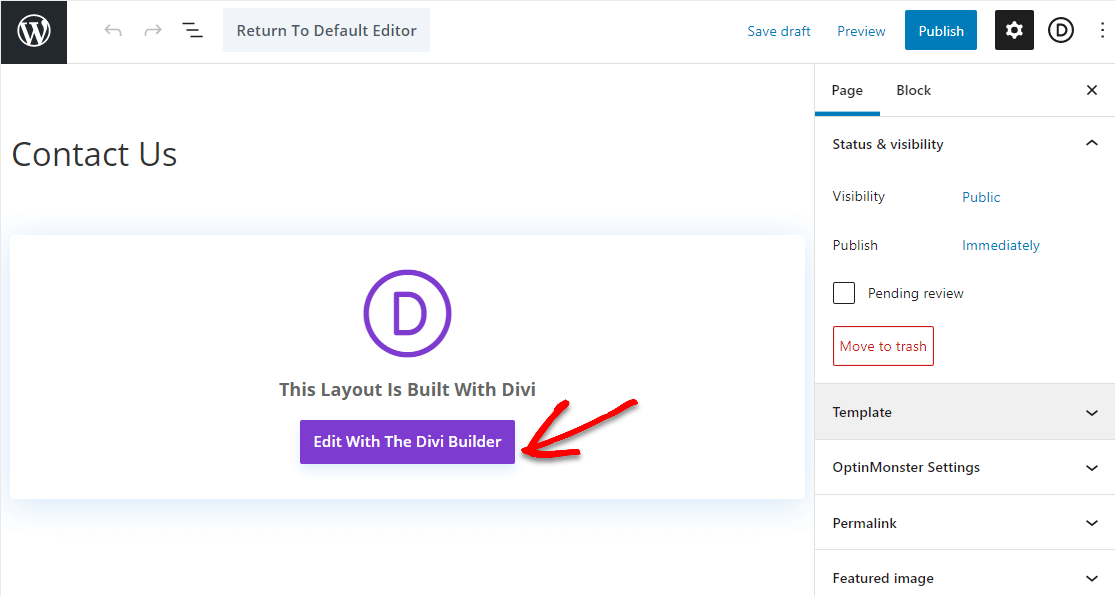Open the block list view icon

point(192,31)
